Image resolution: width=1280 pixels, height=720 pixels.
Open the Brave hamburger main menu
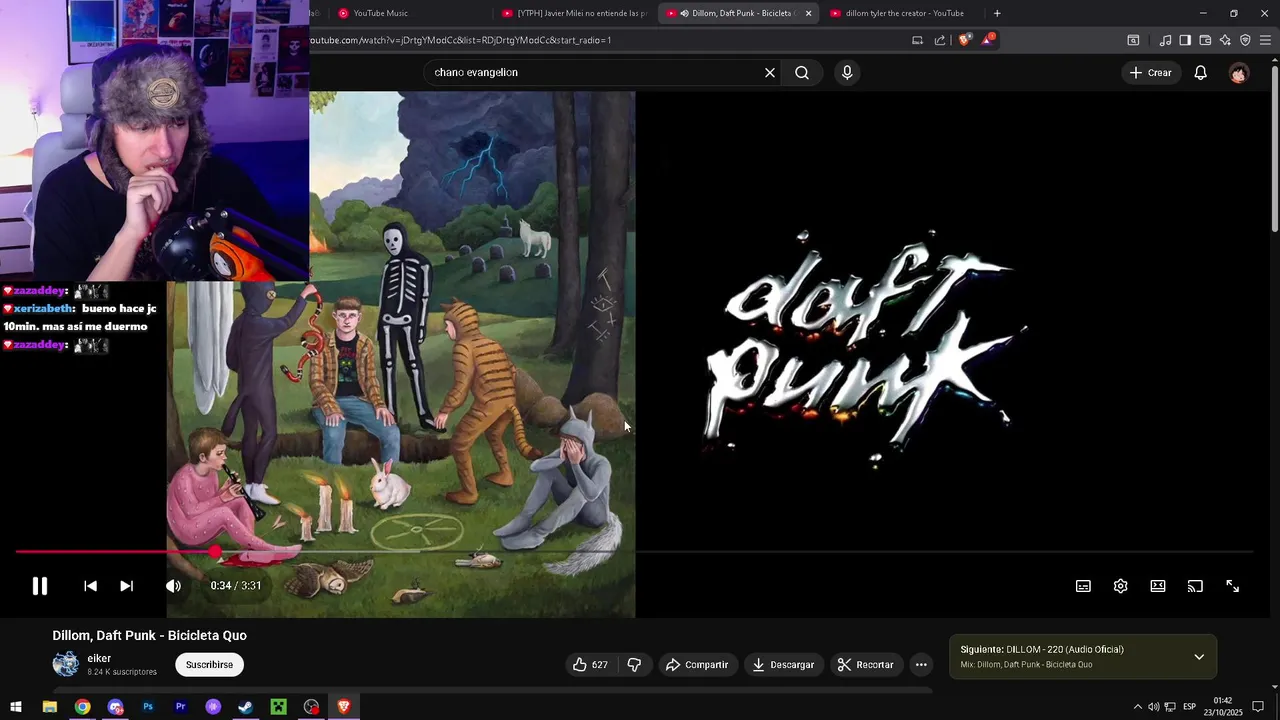tap(1265, 40)
